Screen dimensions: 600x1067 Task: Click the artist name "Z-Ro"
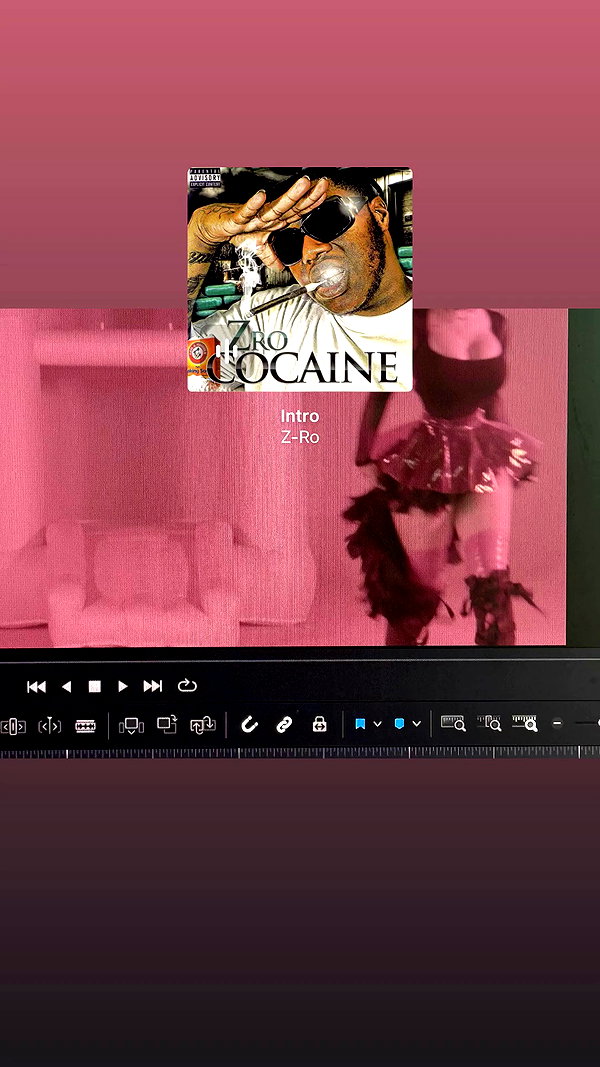[x=300, y=438]
